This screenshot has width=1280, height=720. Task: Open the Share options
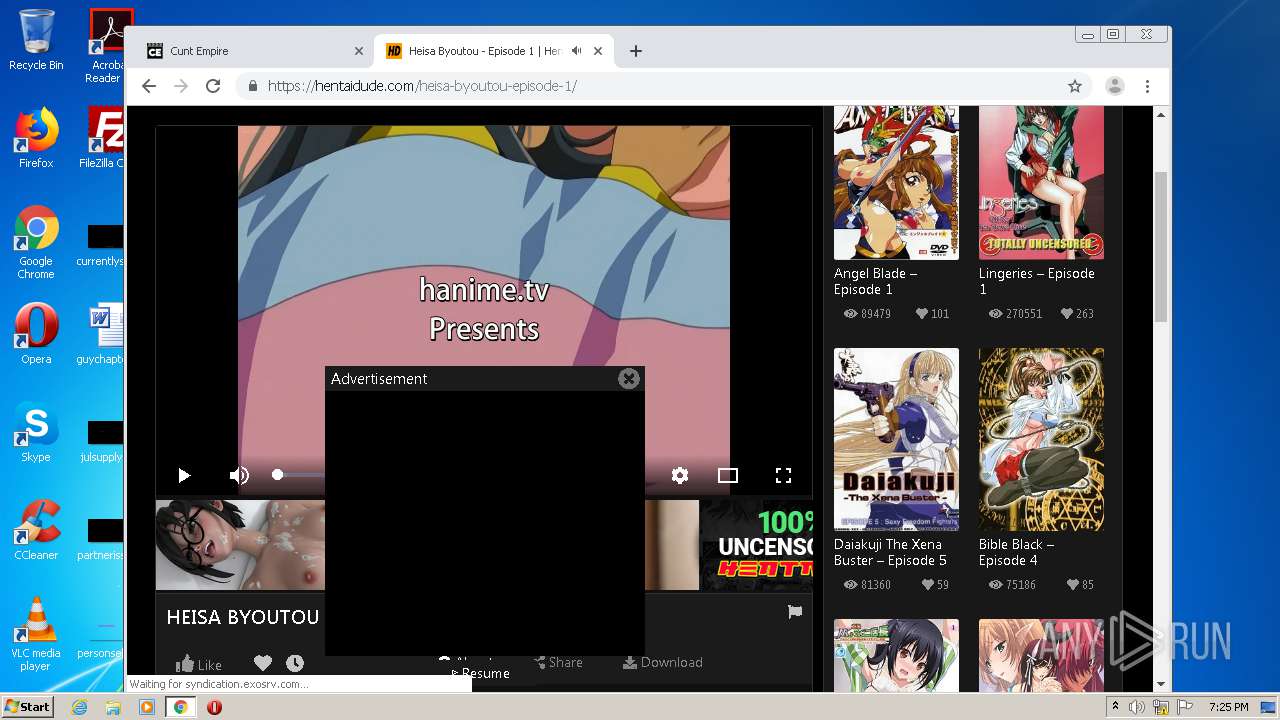tap(558, 662)
